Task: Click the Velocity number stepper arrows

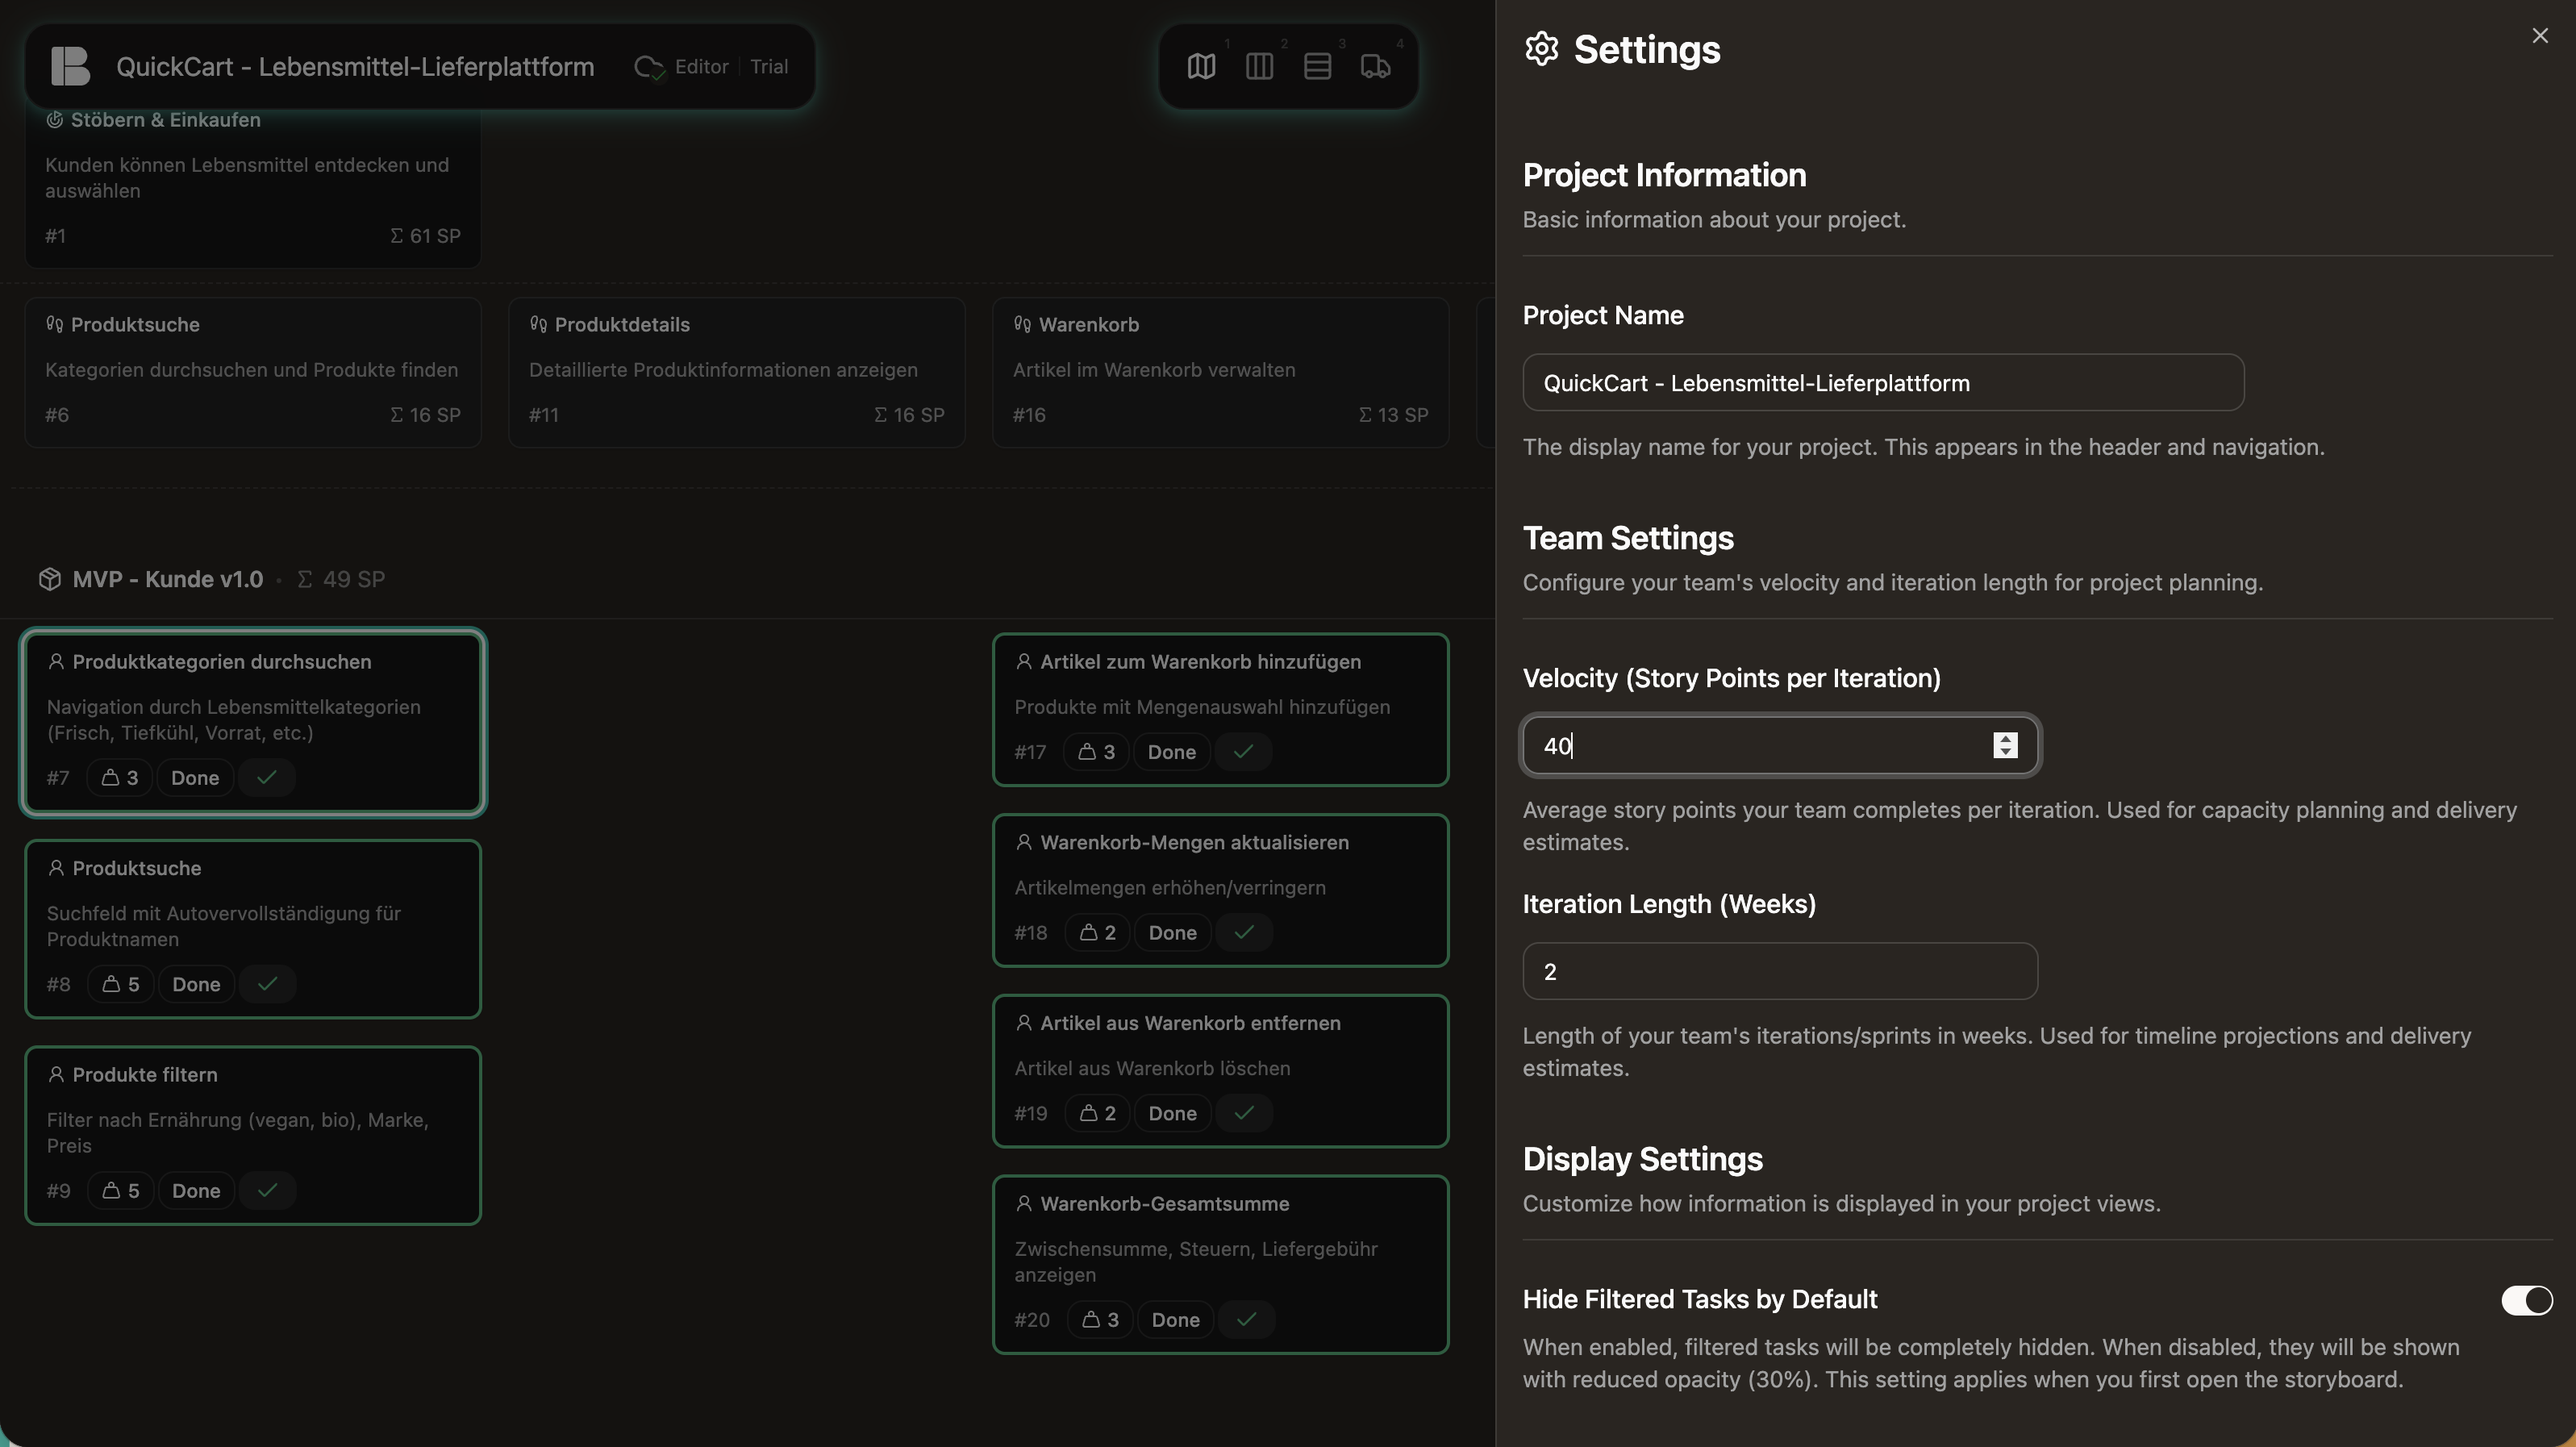Action: pyautogui.click(x=2004, y=746)
